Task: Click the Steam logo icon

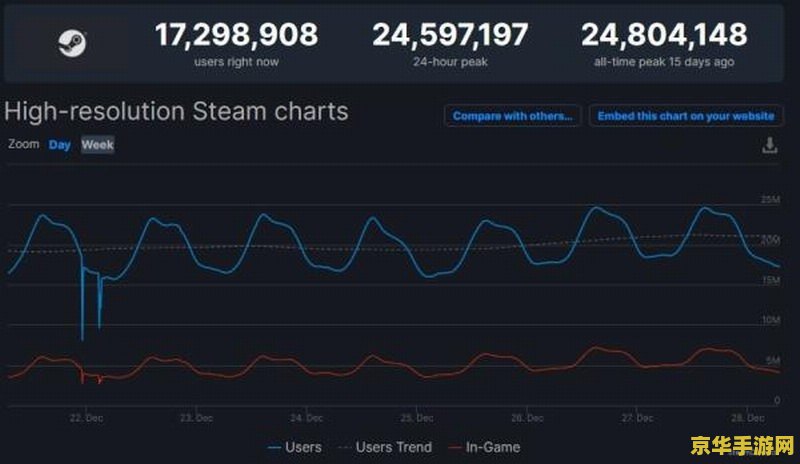Action: [72, 43]
